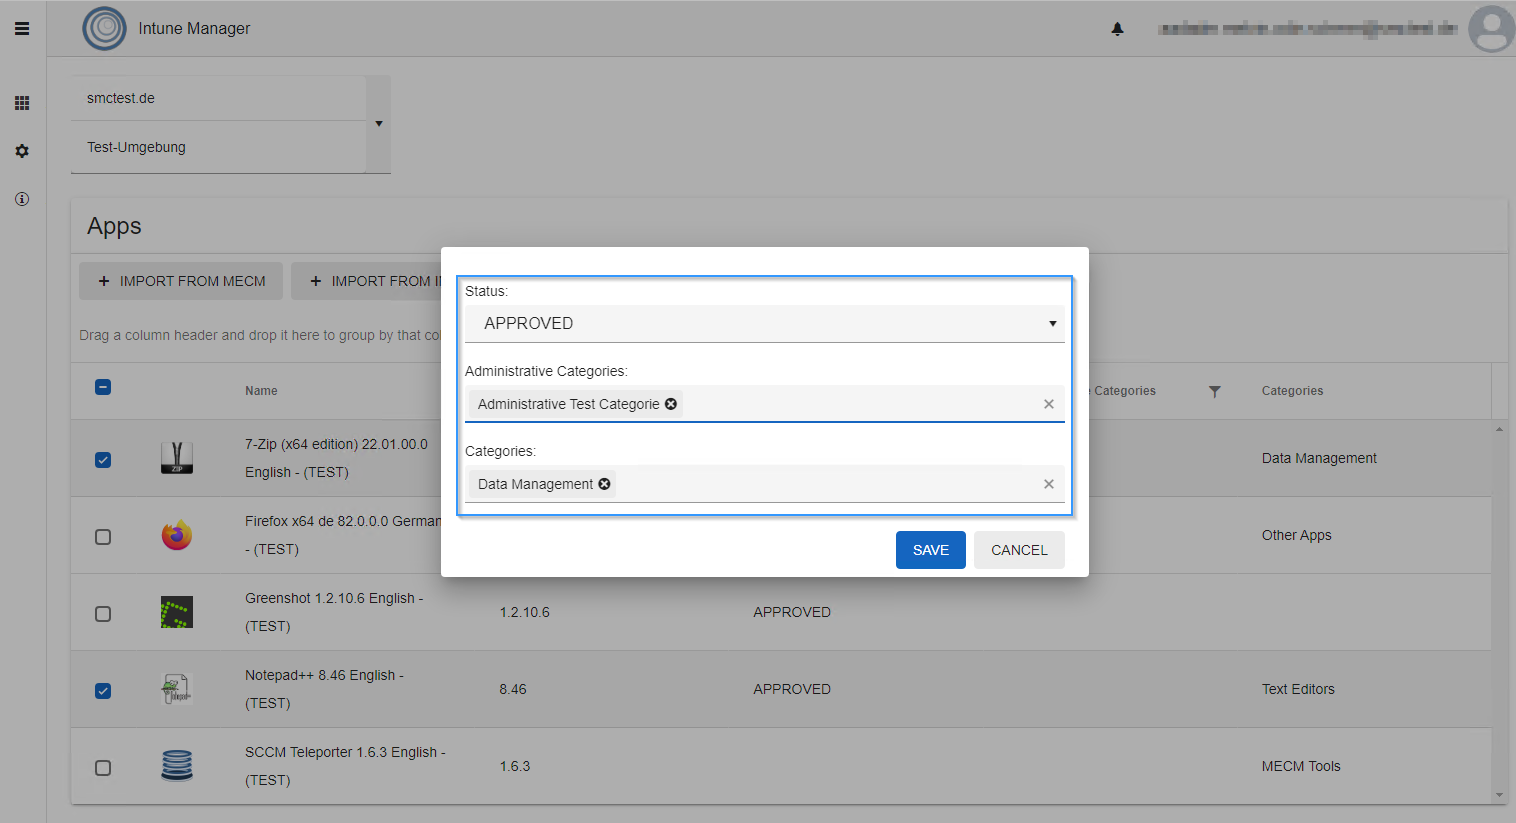1516x823 pixels.
Task: Clear all Administrative Categories
Action: (x=1049, y=404)
